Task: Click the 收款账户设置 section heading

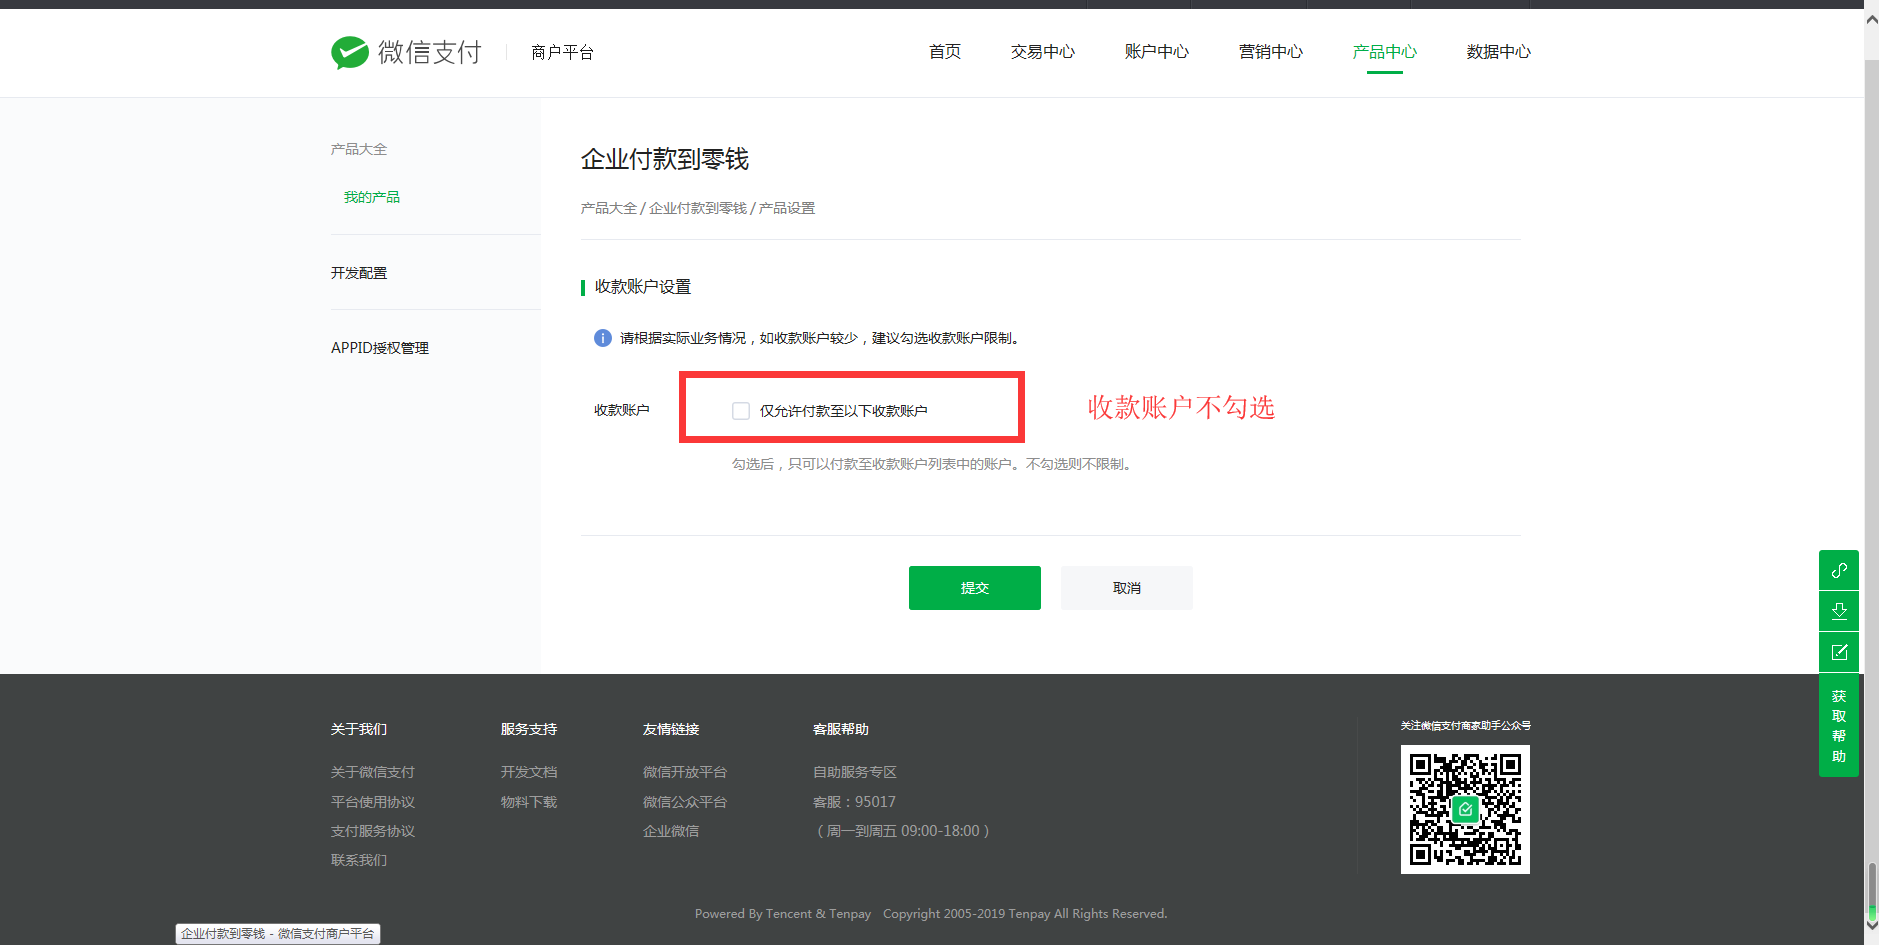Action: pos(643,287)
